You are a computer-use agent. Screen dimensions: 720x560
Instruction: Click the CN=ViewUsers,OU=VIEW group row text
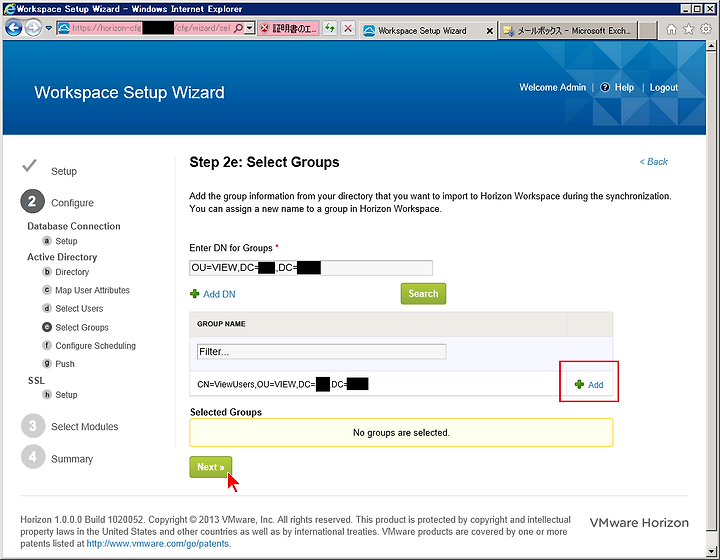(283, 384)
